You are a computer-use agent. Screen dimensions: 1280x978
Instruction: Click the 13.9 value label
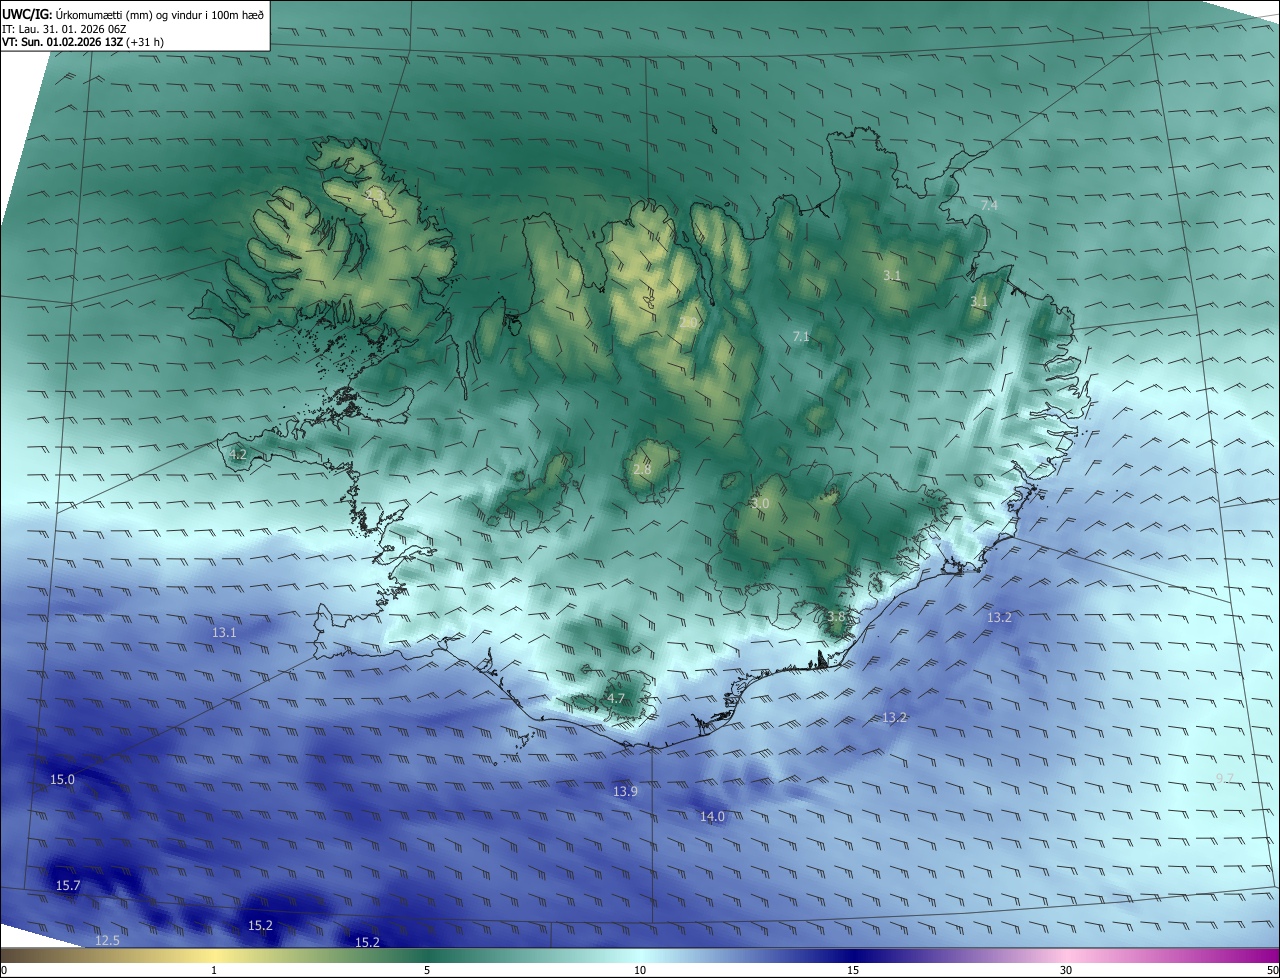[625, 791]
